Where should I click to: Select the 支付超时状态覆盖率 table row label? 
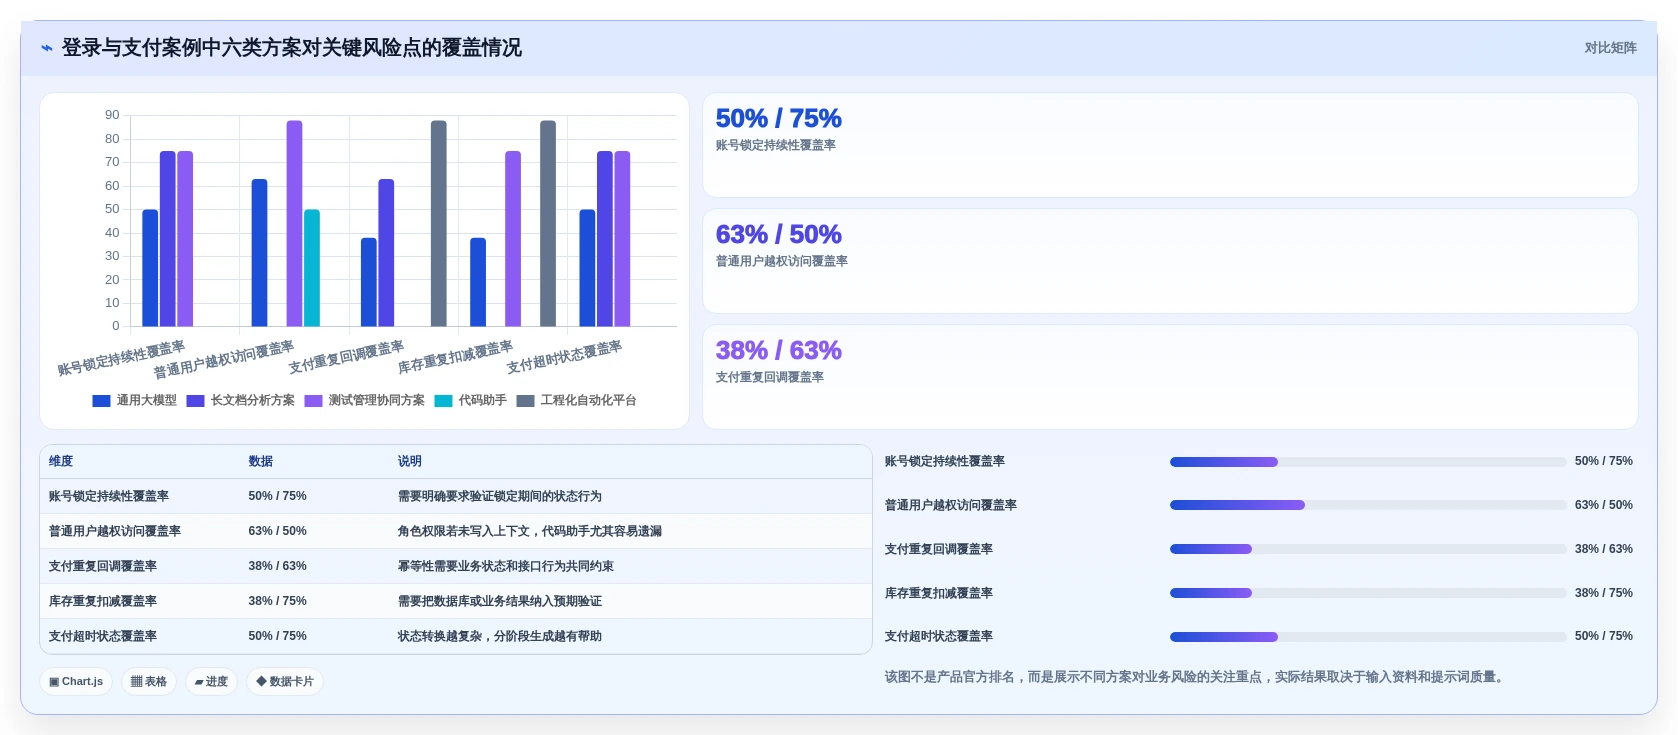(x=103, y=636)
